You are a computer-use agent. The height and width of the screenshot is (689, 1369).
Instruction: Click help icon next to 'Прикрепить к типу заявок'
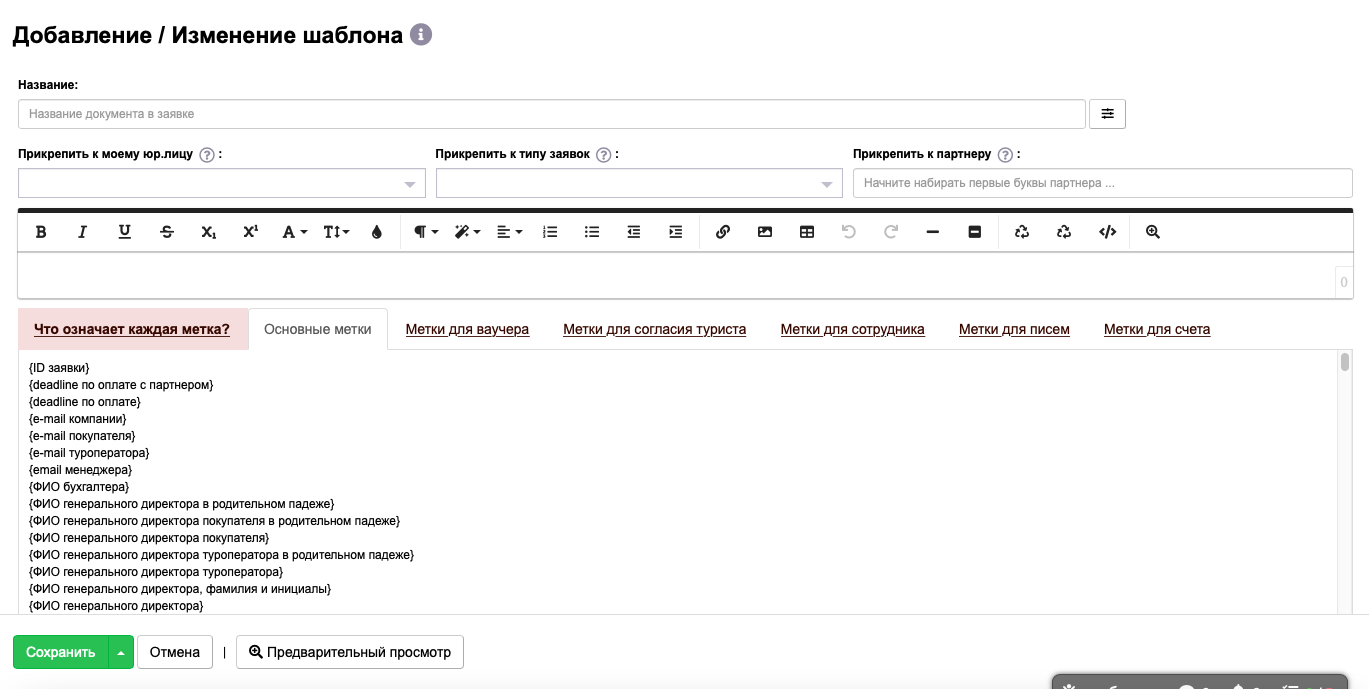(603, 155)
